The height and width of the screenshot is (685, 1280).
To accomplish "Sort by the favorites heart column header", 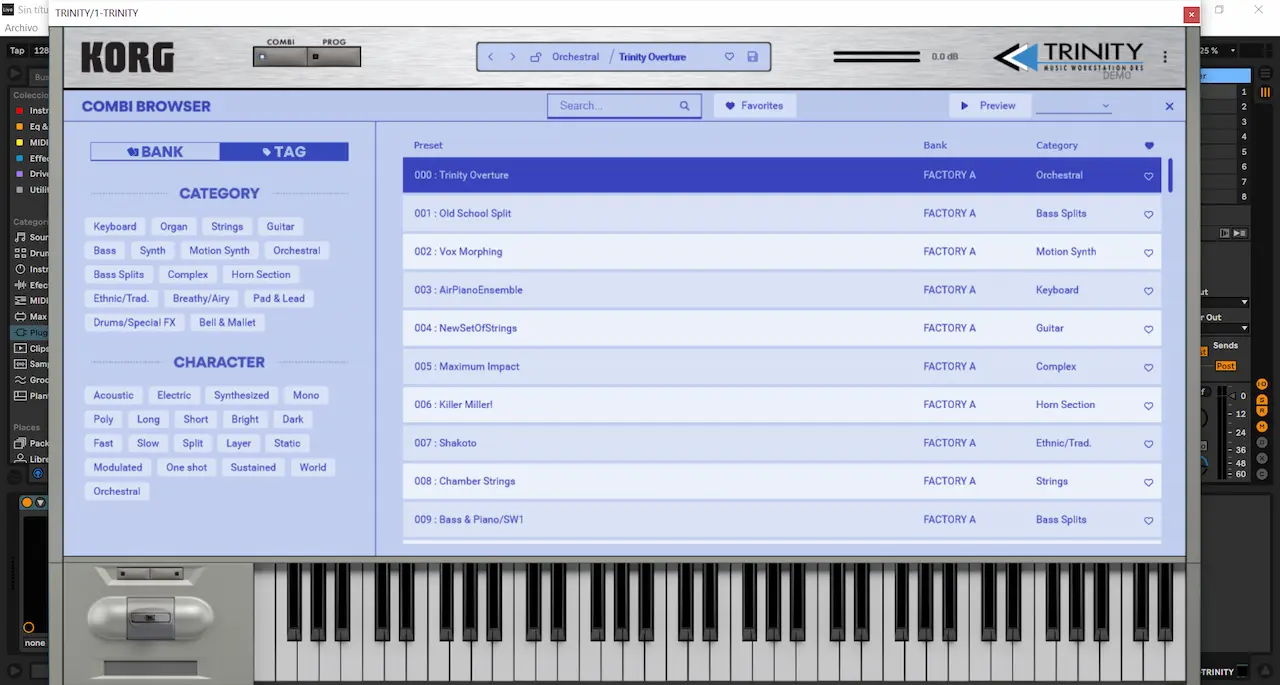I will pyautogui.click(x=1148, y=146).
